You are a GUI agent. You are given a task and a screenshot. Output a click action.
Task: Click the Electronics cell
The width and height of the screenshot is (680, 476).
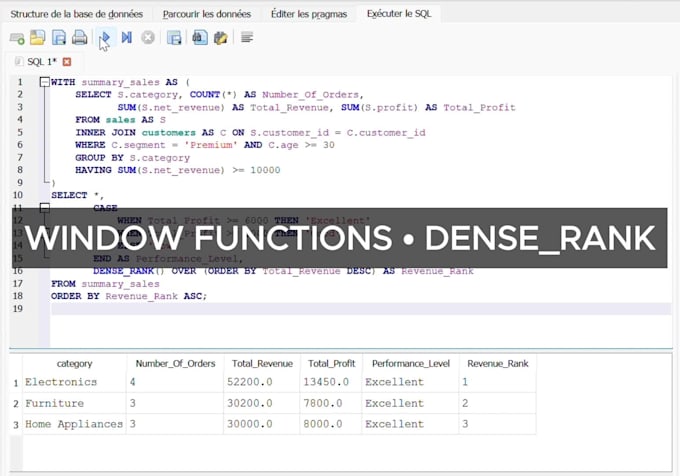74,382
